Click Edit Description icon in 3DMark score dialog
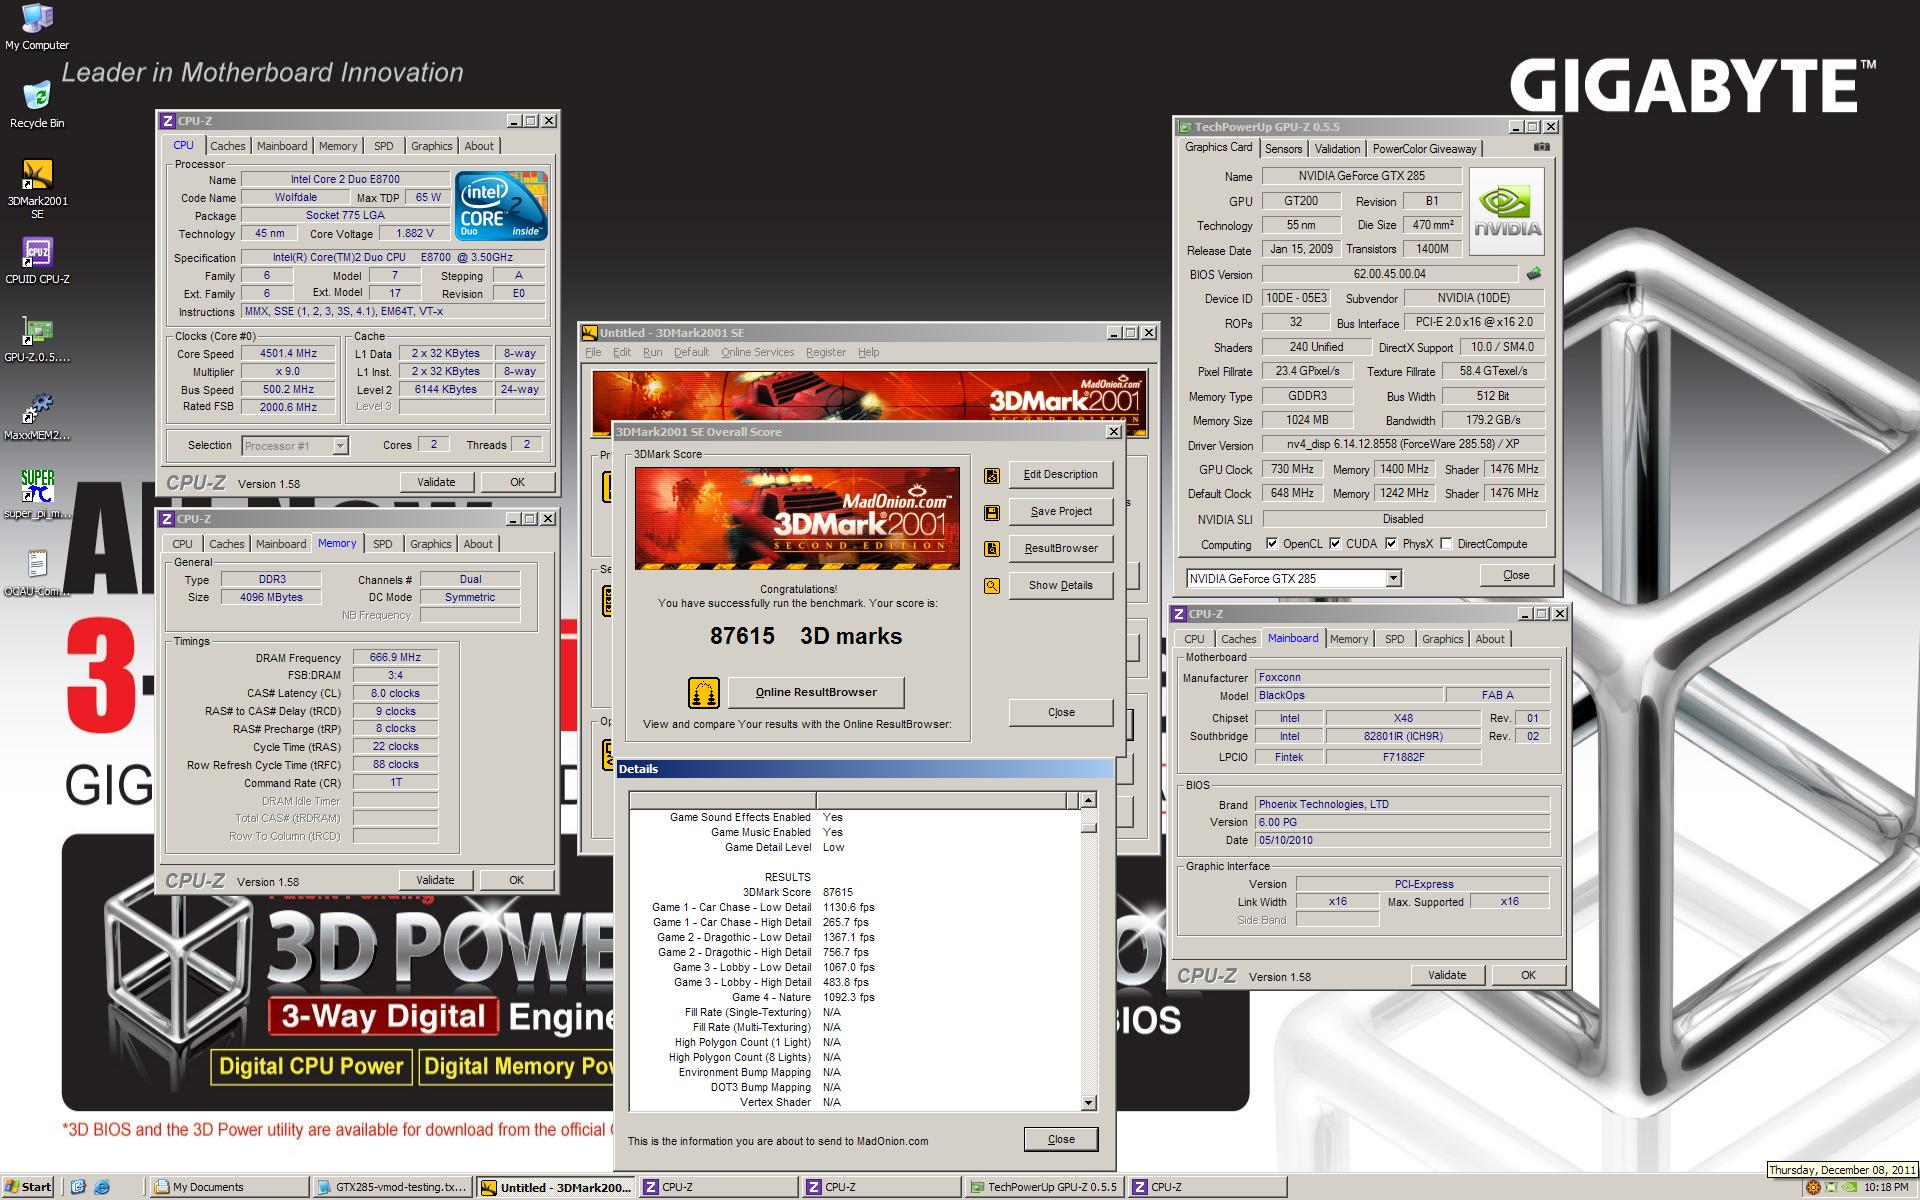 tap(992, 475)
